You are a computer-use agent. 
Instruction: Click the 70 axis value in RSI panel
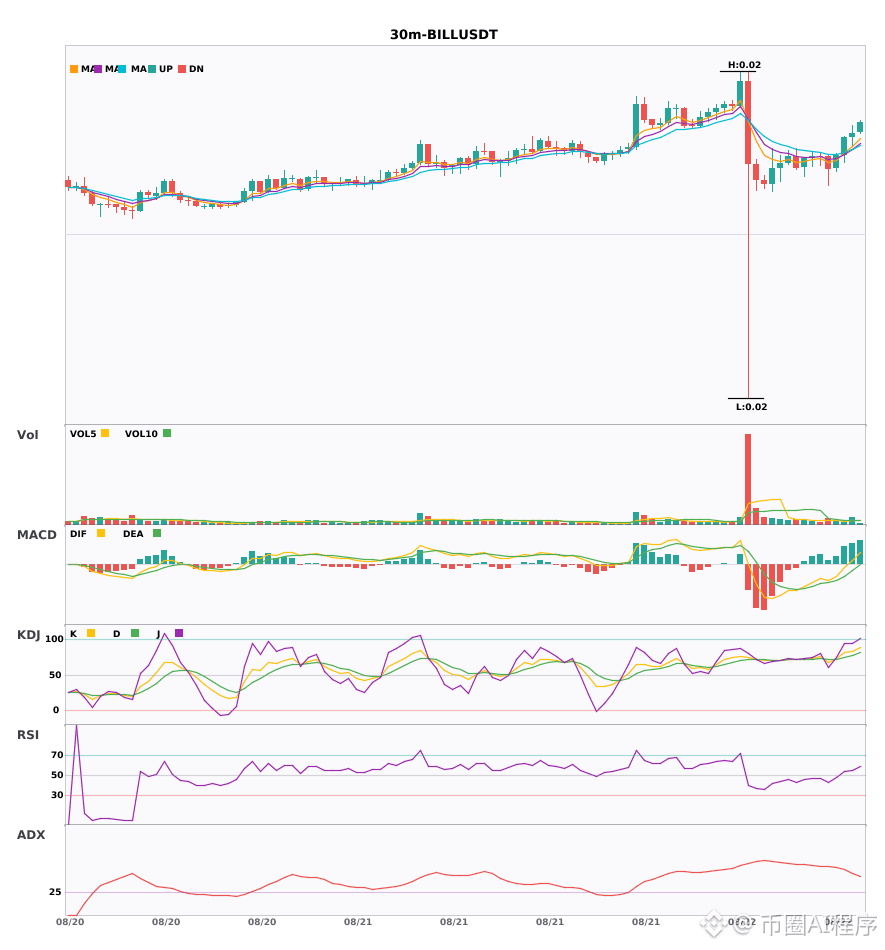tap(57, 755)
